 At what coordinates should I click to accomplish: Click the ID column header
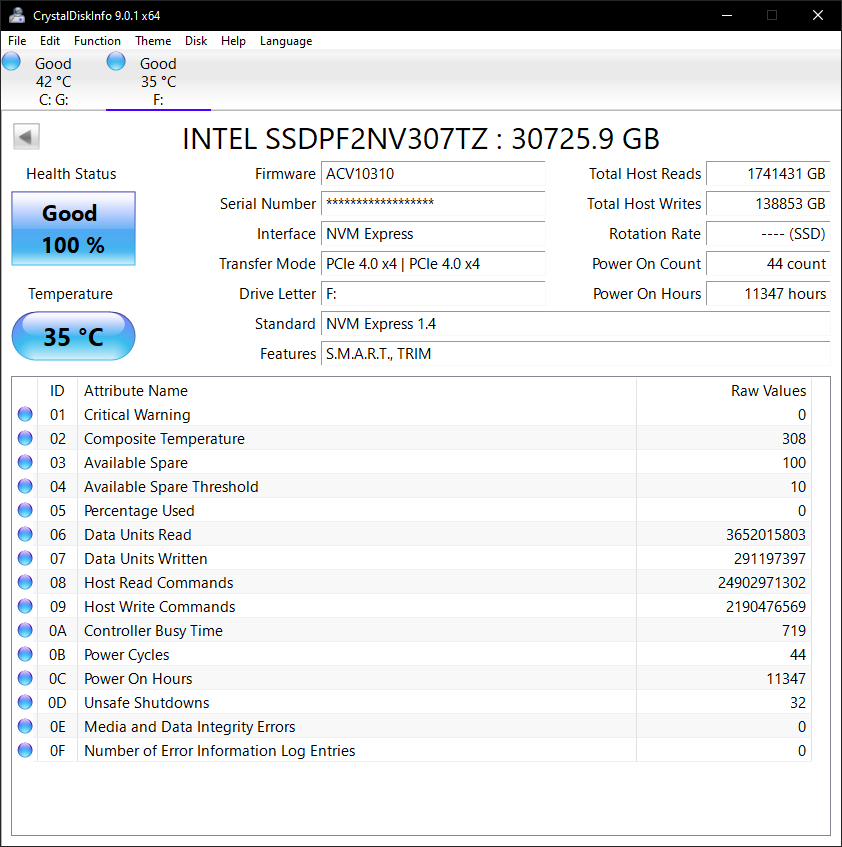click(57, 391)
